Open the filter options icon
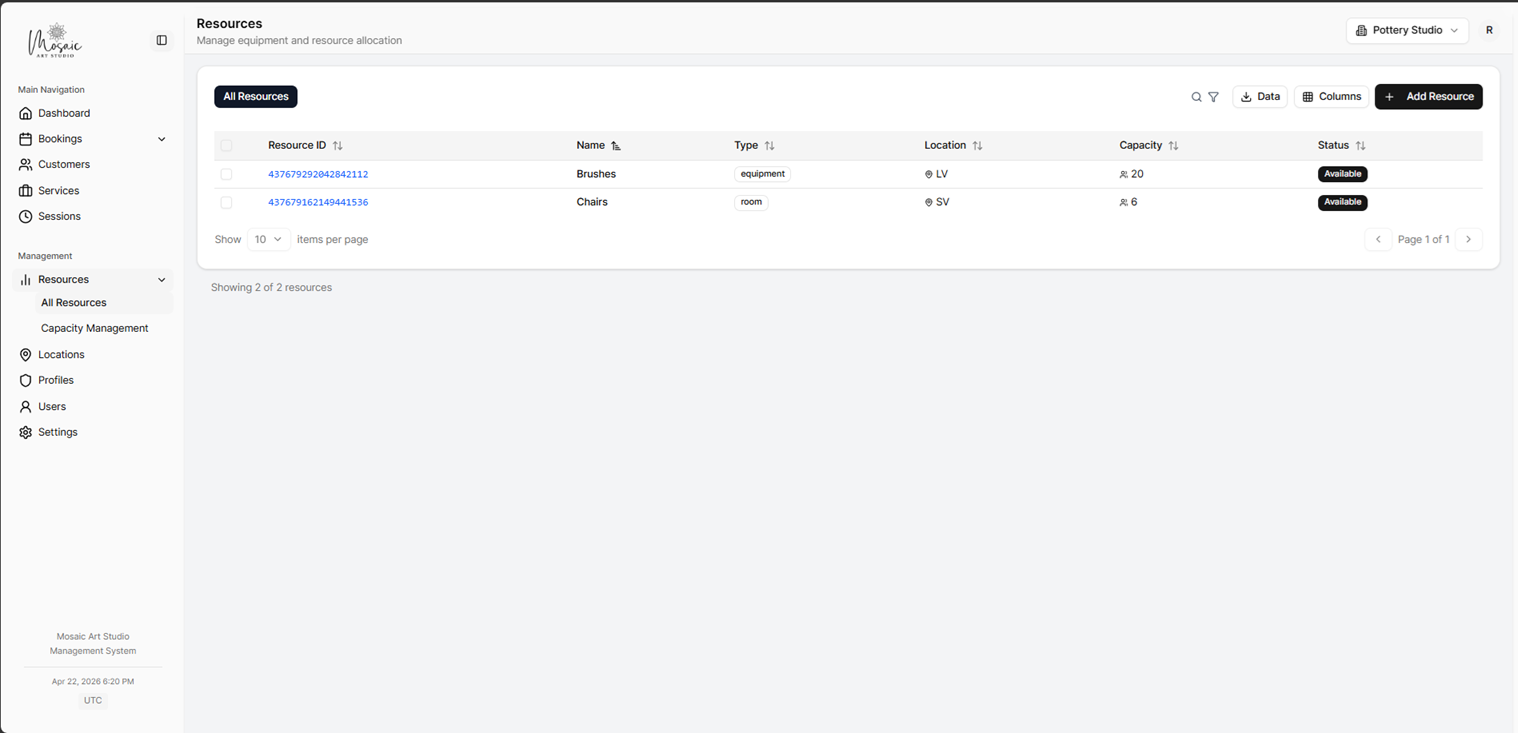 point(1213,97)
